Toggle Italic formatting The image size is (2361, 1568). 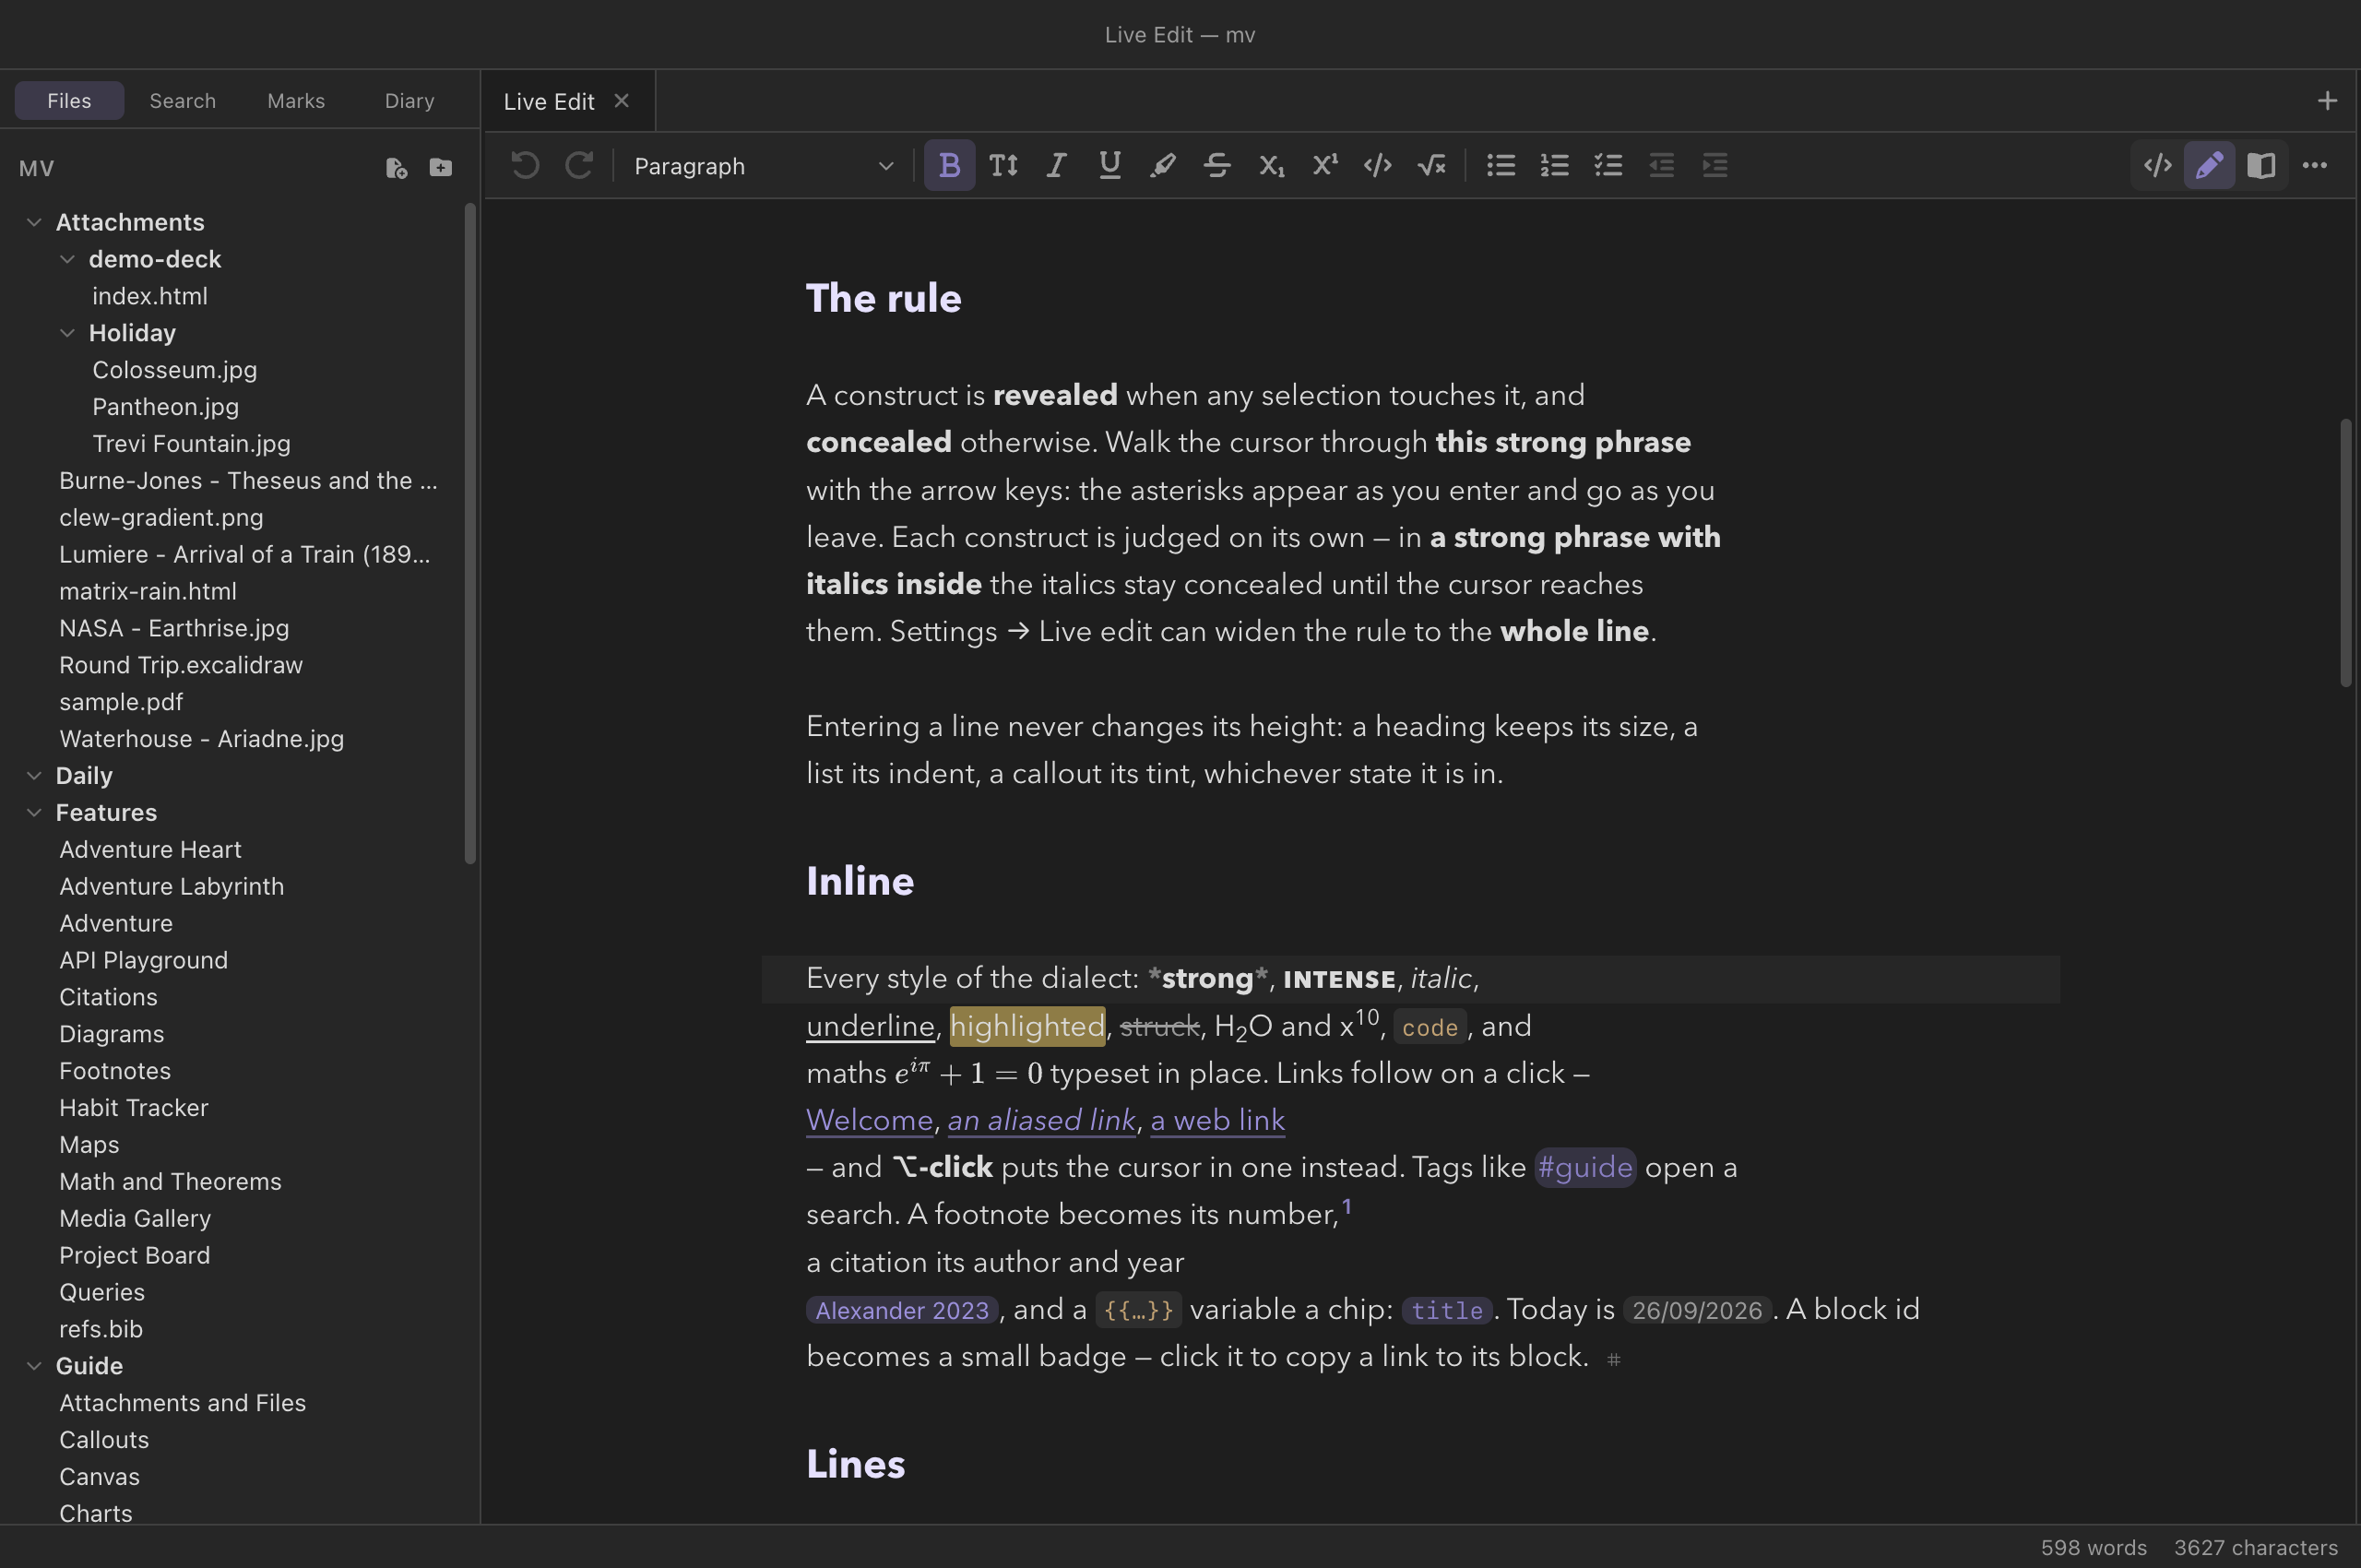click(1056, 165)
